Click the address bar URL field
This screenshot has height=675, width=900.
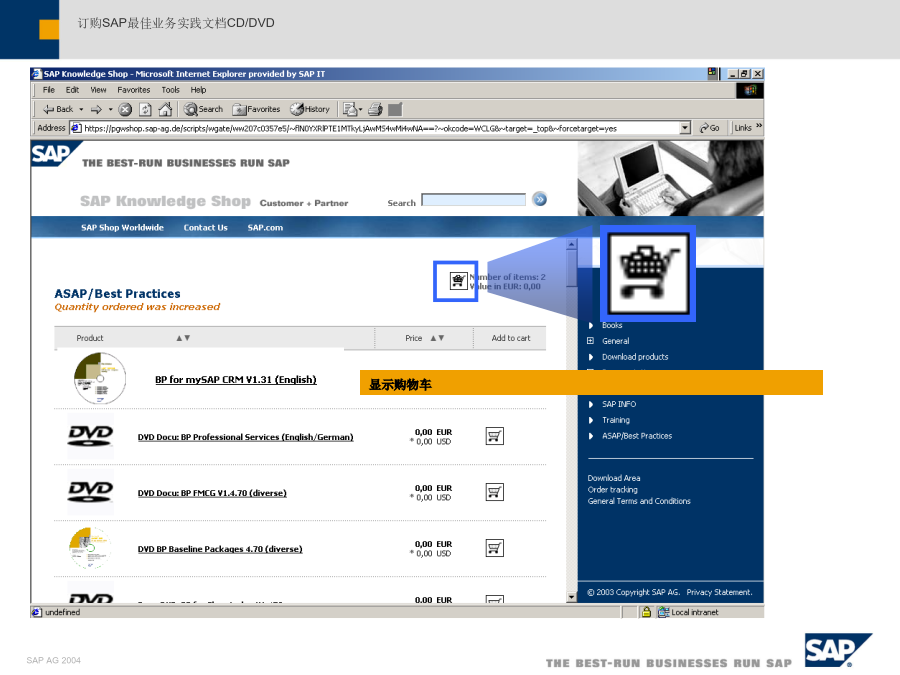(x=381, y=128)
